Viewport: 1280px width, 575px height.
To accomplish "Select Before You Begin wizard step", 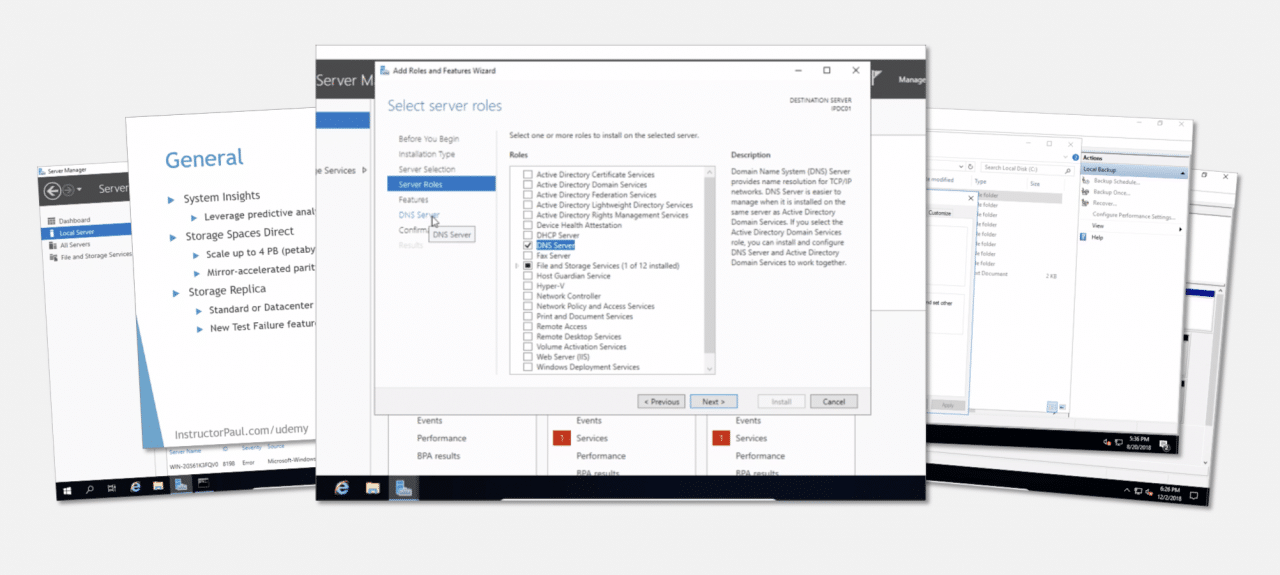I will coord(428,139).
